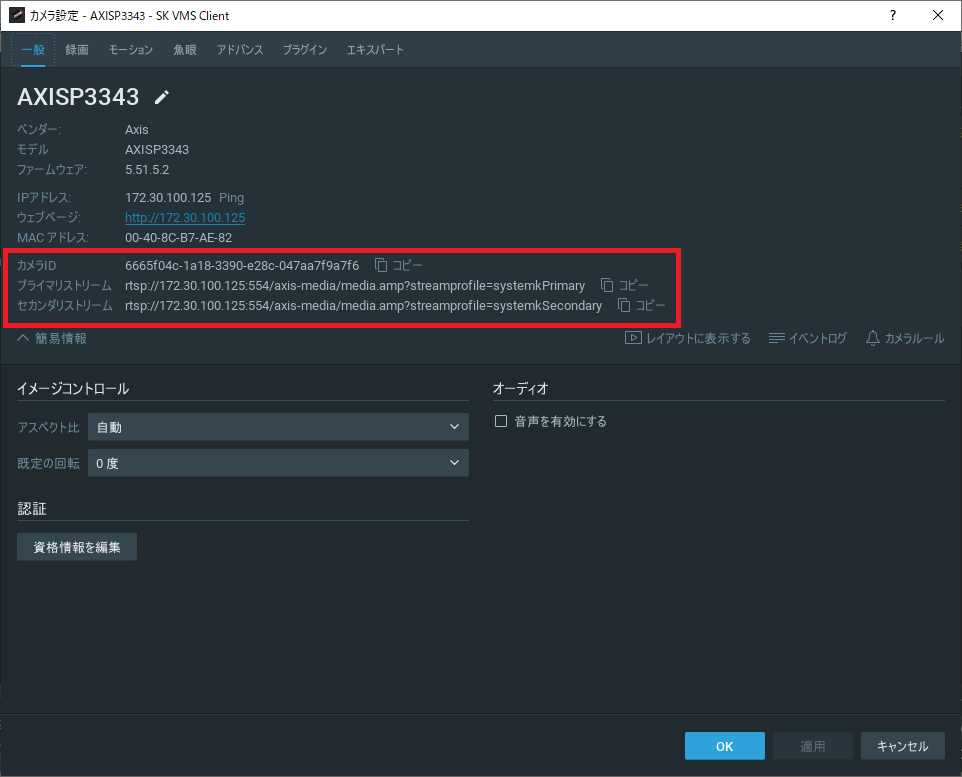The width and height of the screenshot is (962, 777).
Task: Click the IP address value 172.30.100.125
Action: tap(168, 198)
